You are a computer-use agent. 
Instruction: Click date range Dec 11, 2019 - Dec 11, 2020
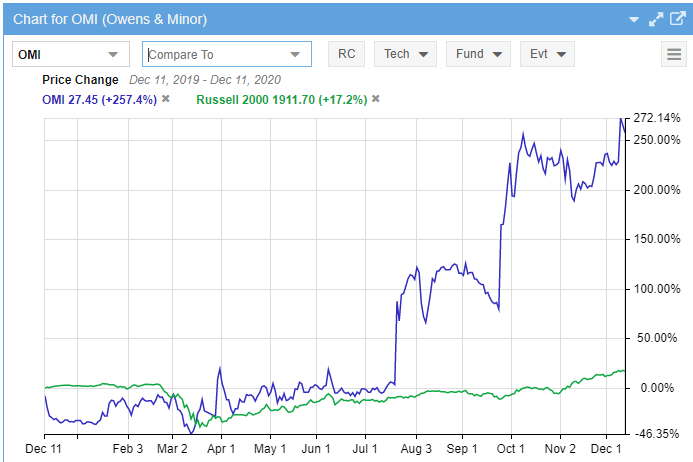[205, 80]
